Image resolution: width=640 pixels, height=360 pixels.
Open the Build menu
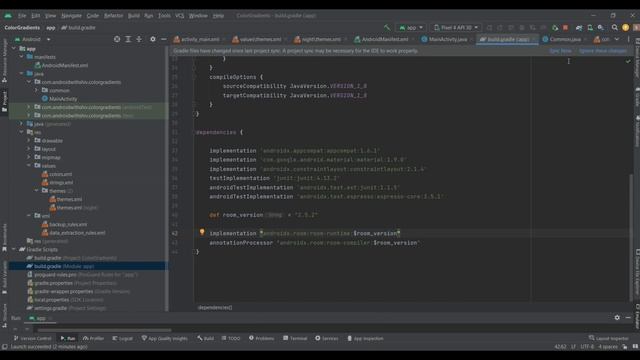(134, 16)
